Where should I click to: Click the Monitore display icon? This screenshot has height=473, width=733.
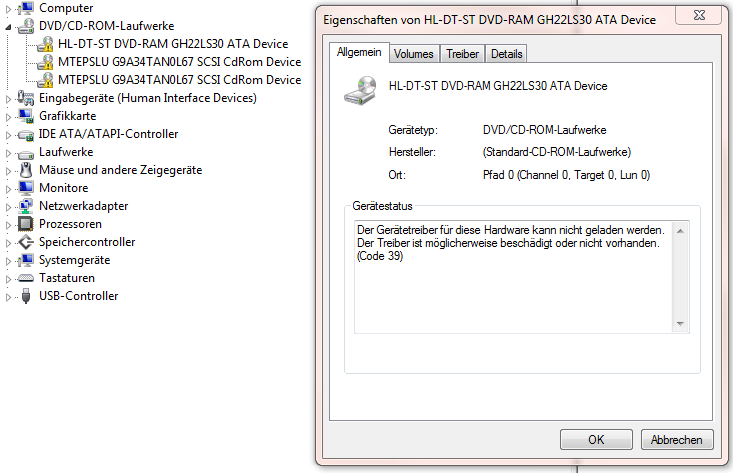[x=25, y=188]
